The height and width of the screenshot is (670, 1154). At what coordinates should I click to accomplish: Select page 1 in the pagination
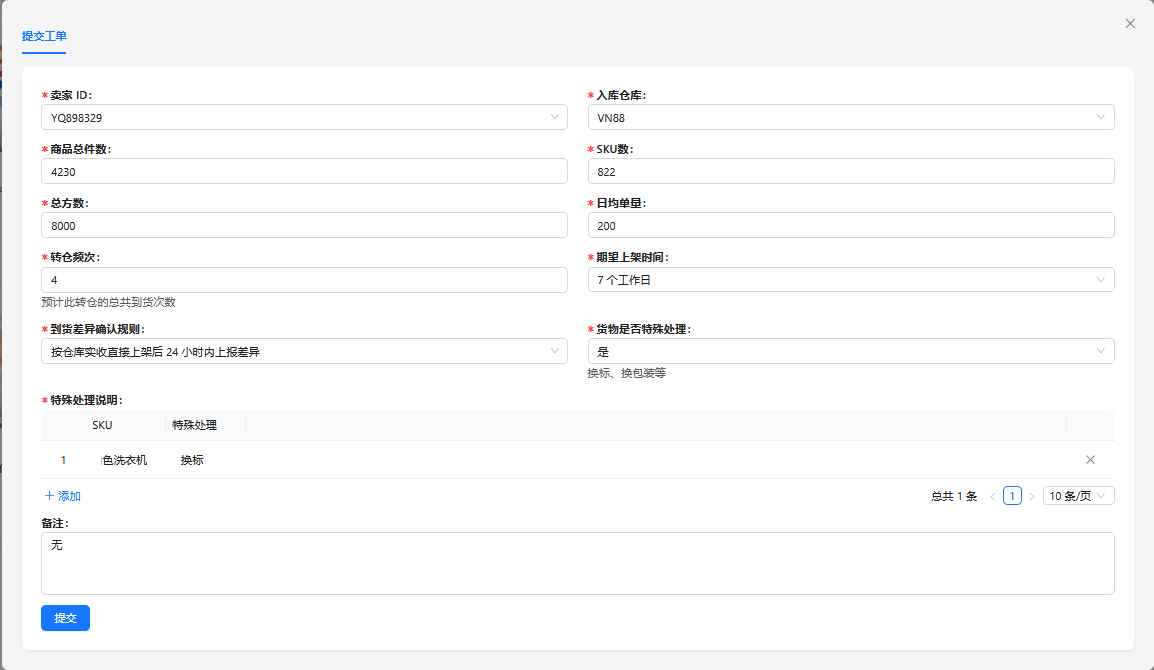[x=1012, y=496]
